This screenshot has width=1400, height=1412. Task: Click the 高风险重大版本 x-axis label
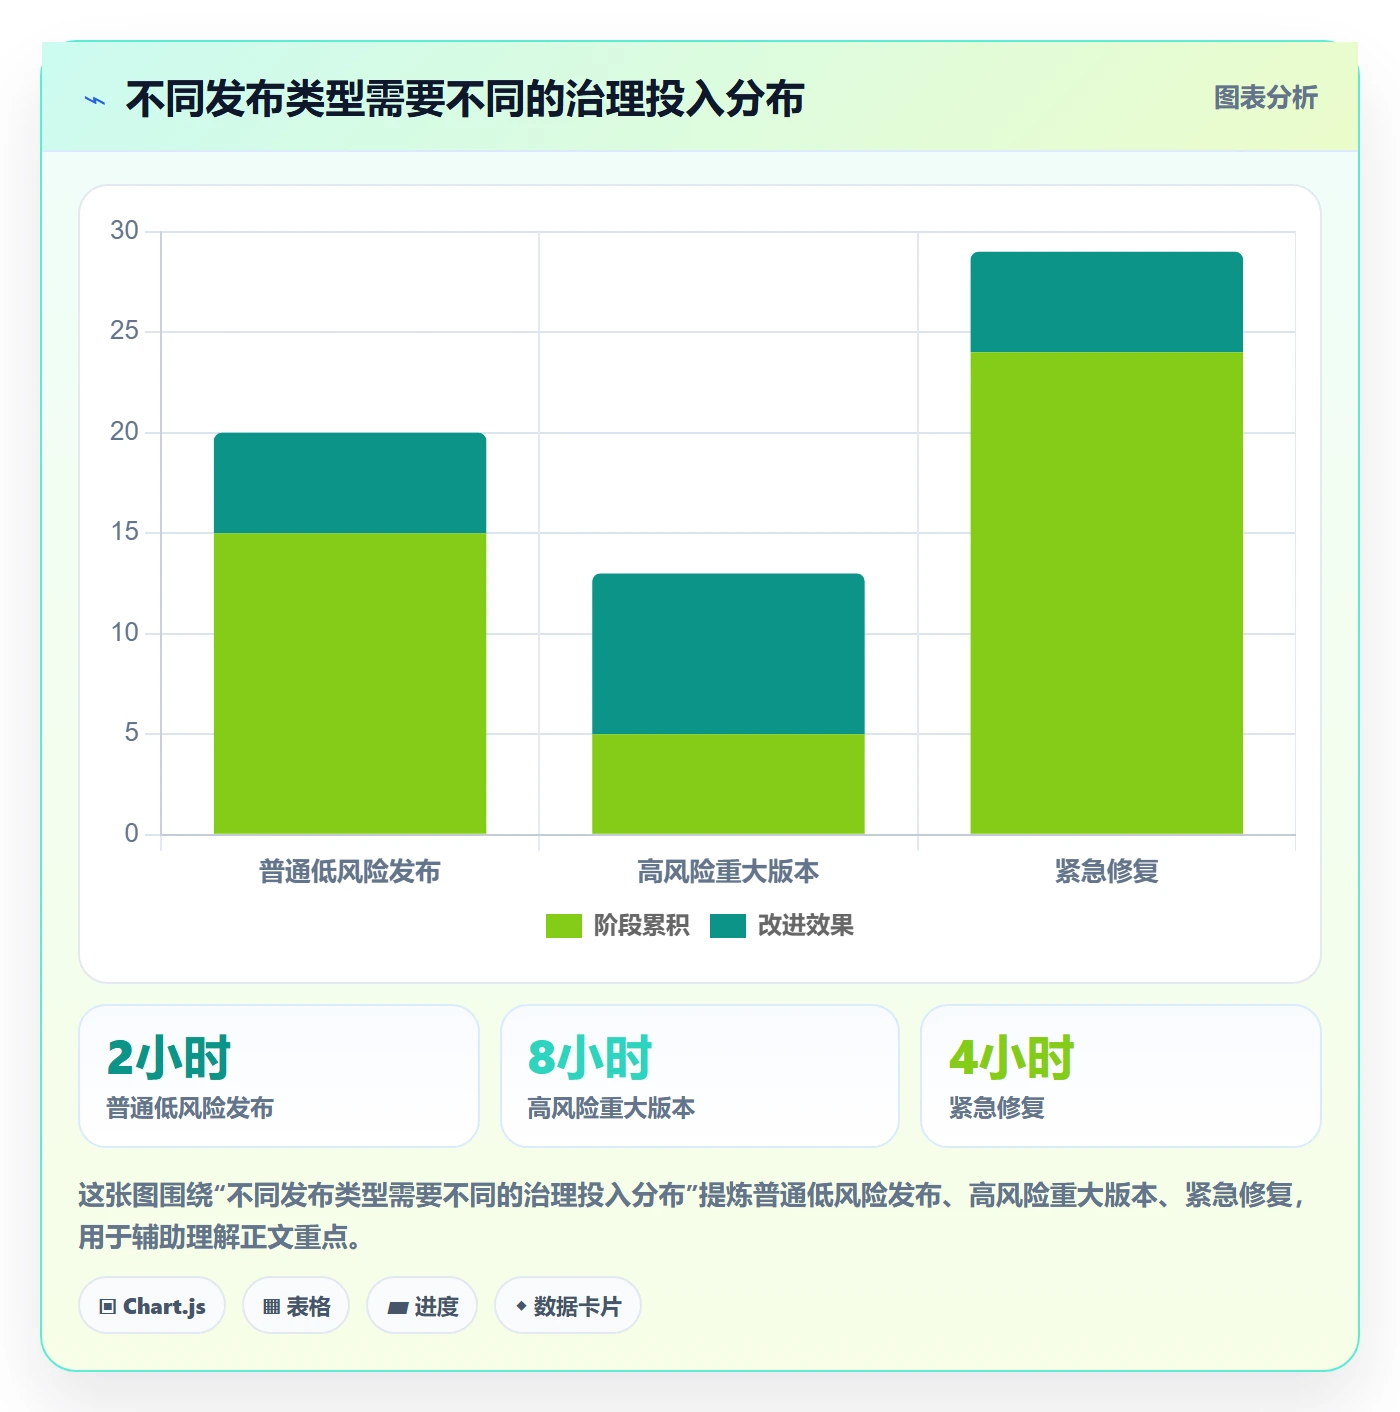(x=728, y=872)
